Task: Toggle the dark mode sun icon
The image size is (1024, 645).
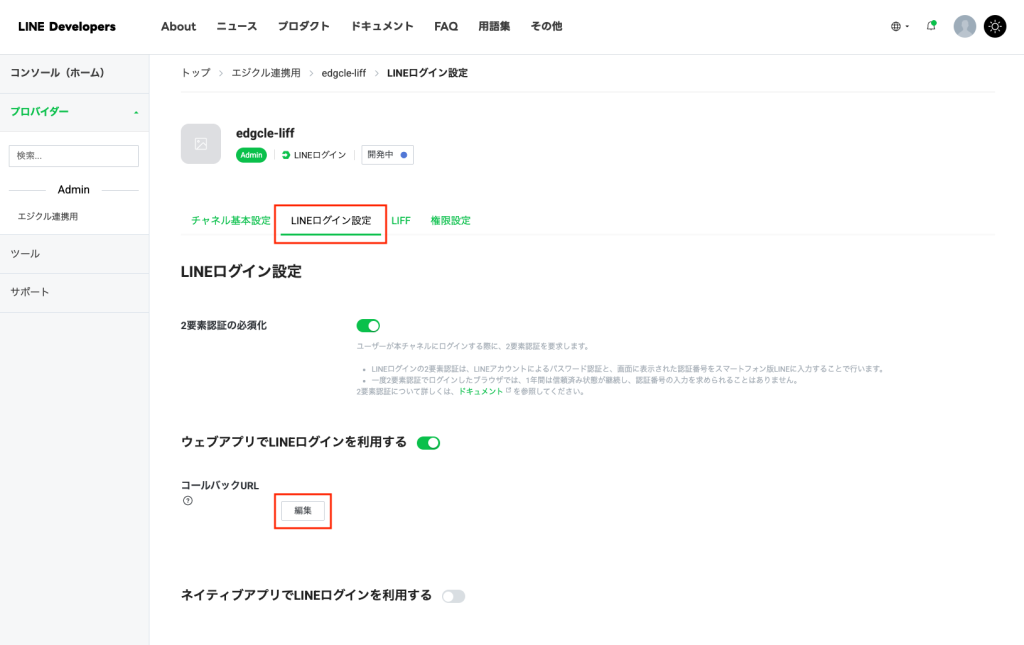Action: pyautogui.click(x=995, y=27)
